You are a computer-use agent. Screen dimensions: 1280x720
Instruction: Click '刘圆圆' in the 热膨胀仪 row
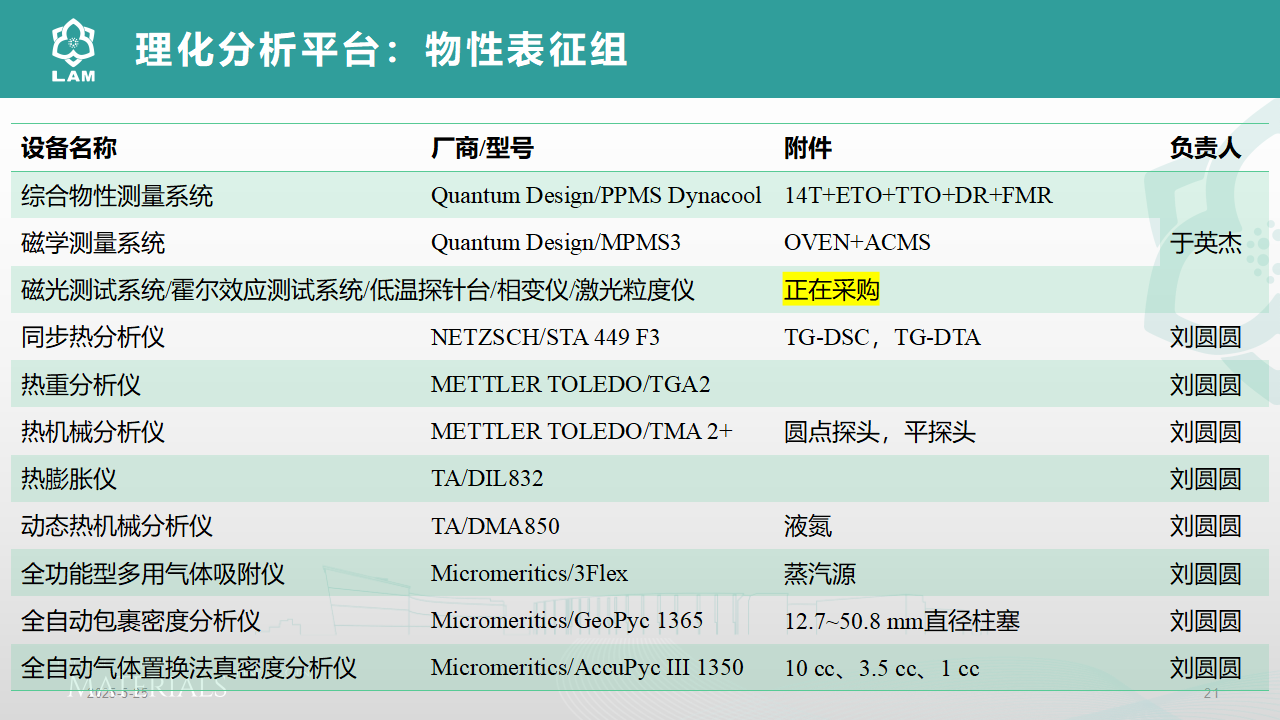[x=1206, y=479]
